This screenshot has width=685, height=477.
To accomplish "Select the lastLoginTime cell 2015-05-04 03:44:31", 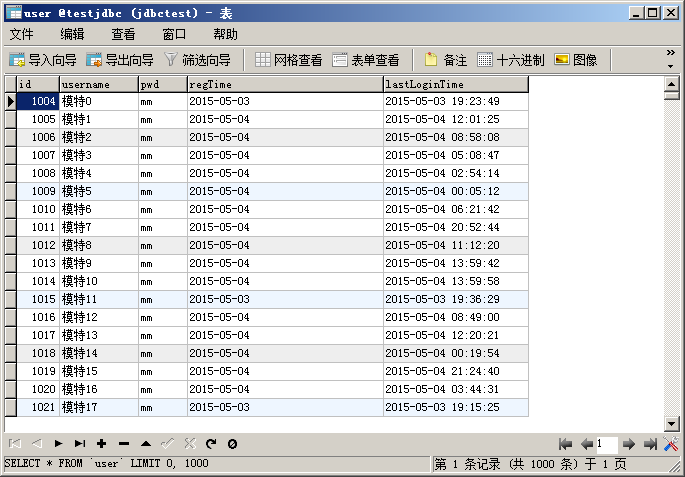I will click(x=456, y=389).
